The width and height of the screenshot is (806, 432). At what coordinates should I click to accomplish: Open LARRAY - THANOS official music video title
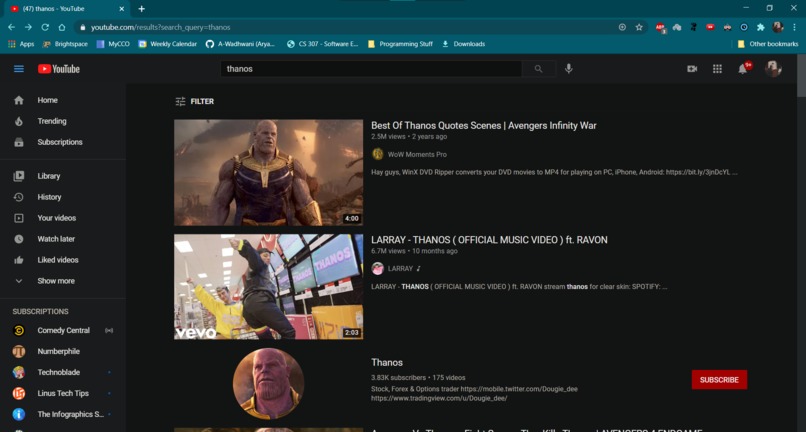(x=489, y=240)
